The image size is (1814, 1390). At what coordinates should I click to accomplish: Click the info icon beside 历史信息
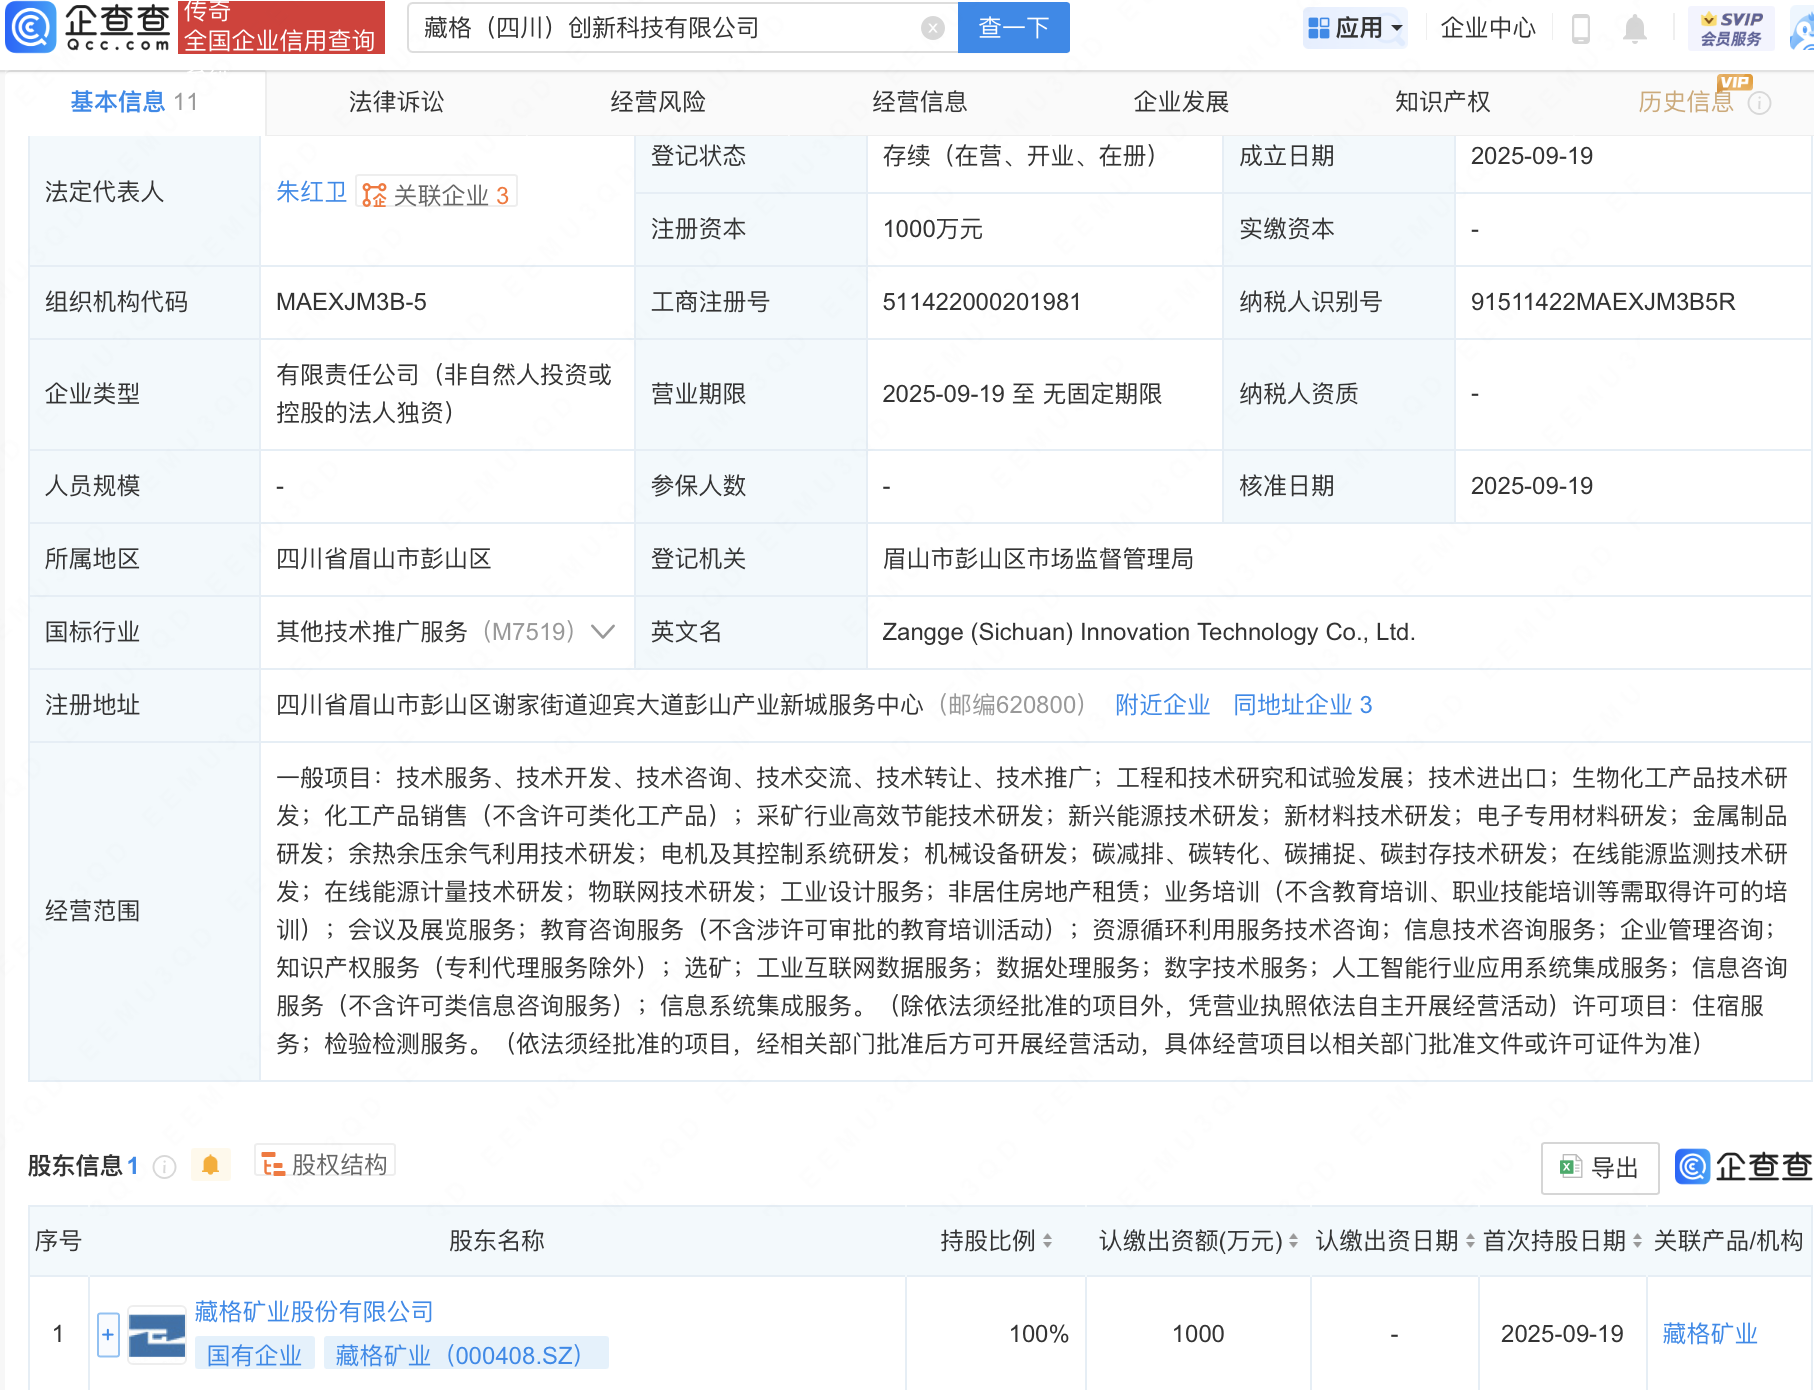(x=1758, y=101)
